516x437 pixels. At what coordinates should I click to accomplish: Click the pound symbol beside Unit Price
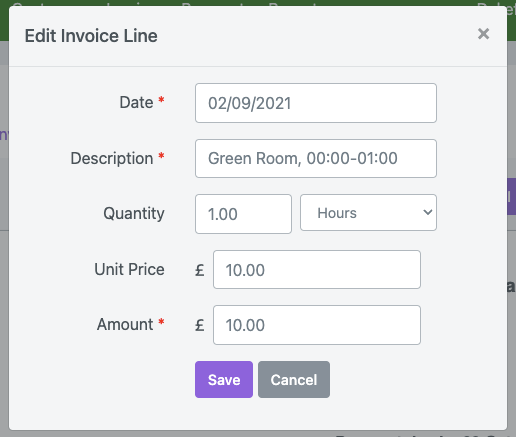(200, 270)
